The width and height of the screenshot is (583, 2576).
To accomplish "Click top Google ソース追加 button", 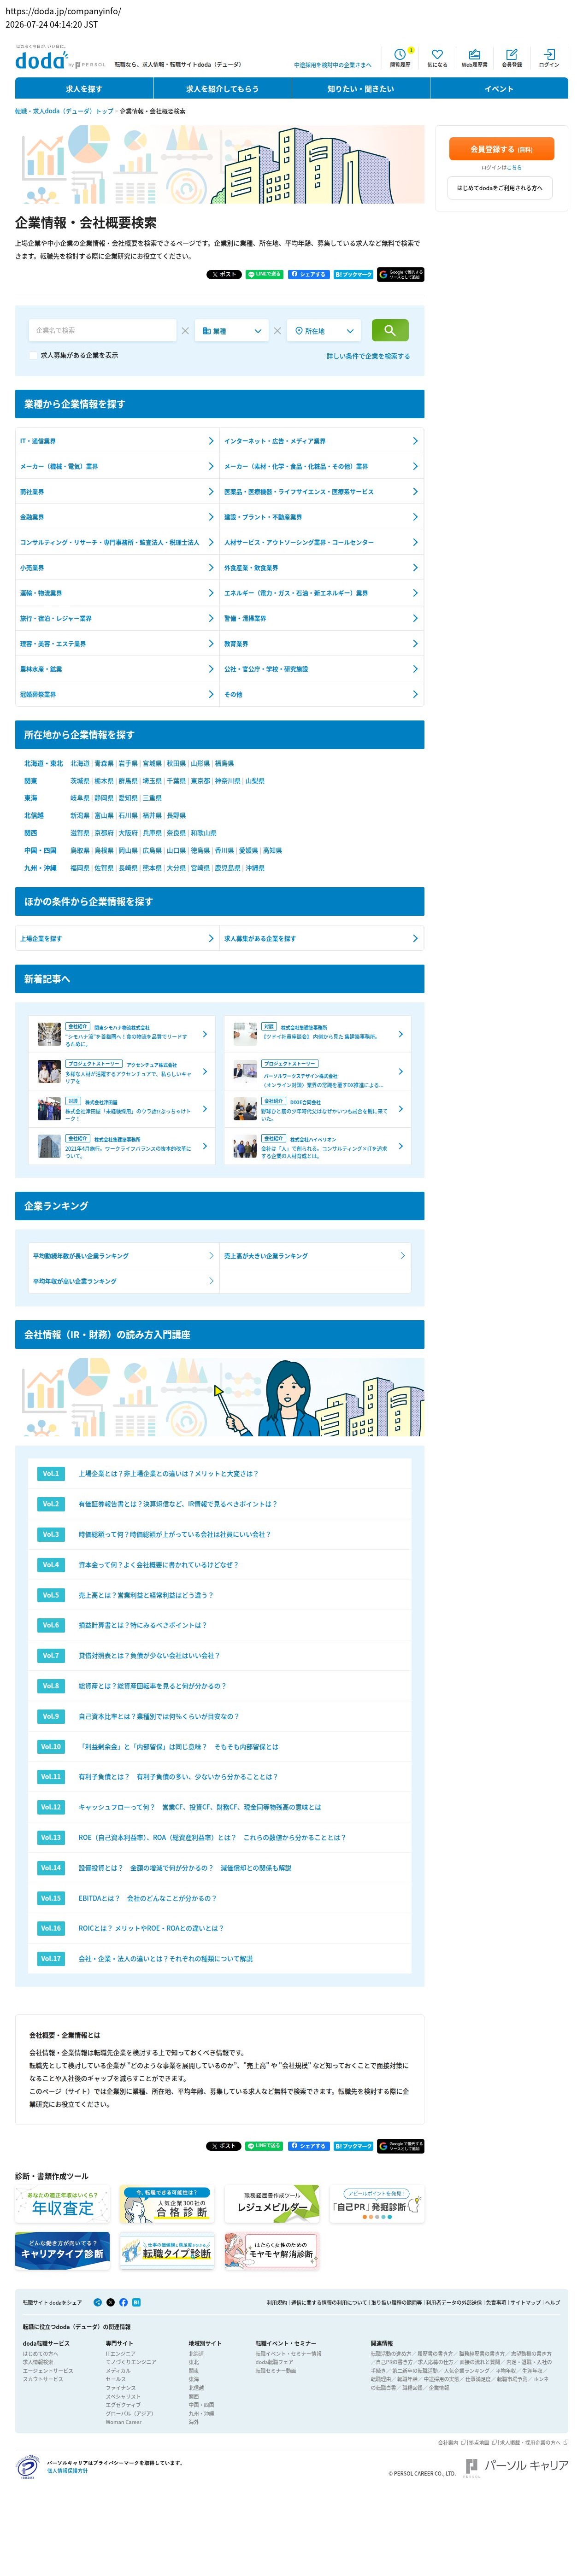I will pos(401,274).
